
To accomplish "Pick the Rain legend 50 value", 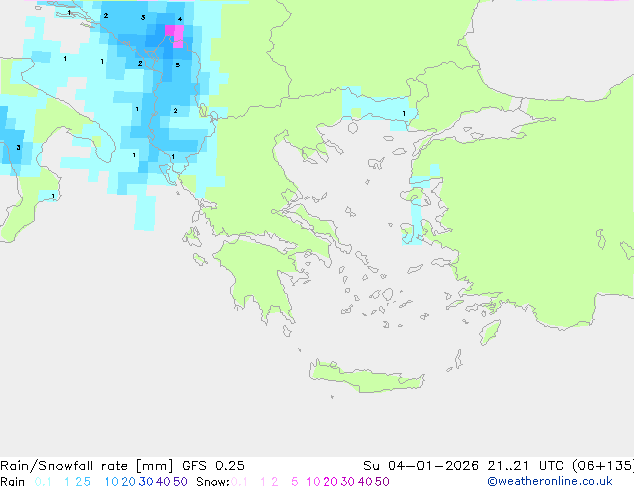I will pyautogui.click(x=180, y=482).
